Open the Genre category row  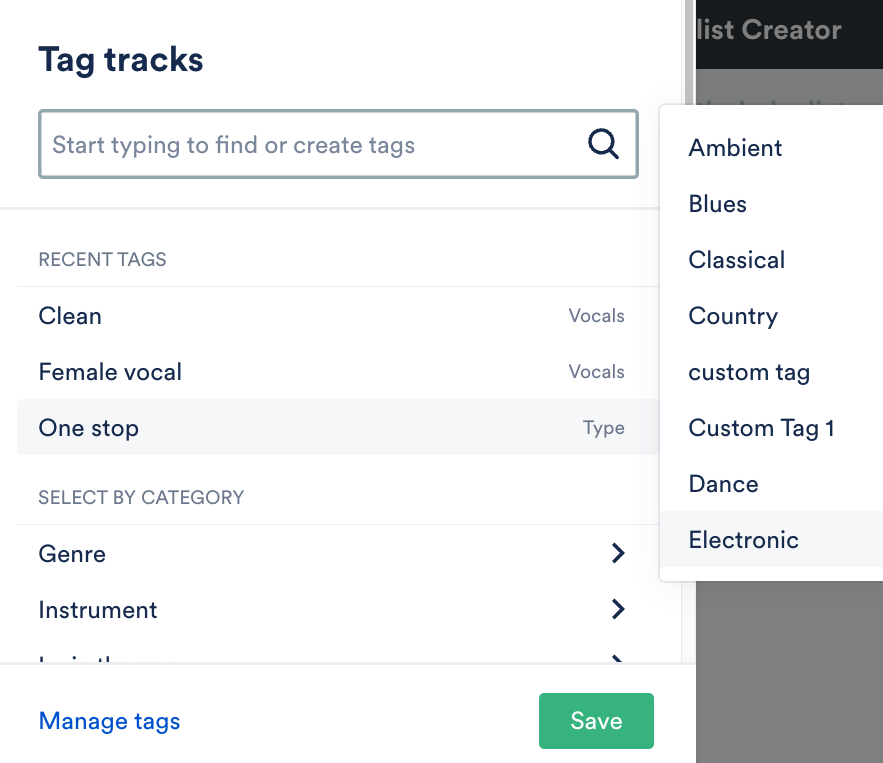click(72, 553)
